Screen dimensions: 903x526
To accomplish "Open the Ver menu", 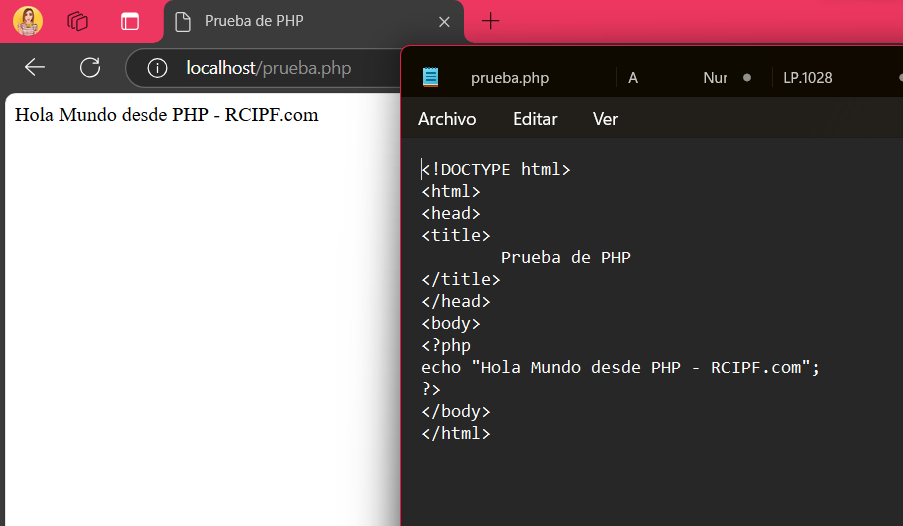I will [605, 119].
